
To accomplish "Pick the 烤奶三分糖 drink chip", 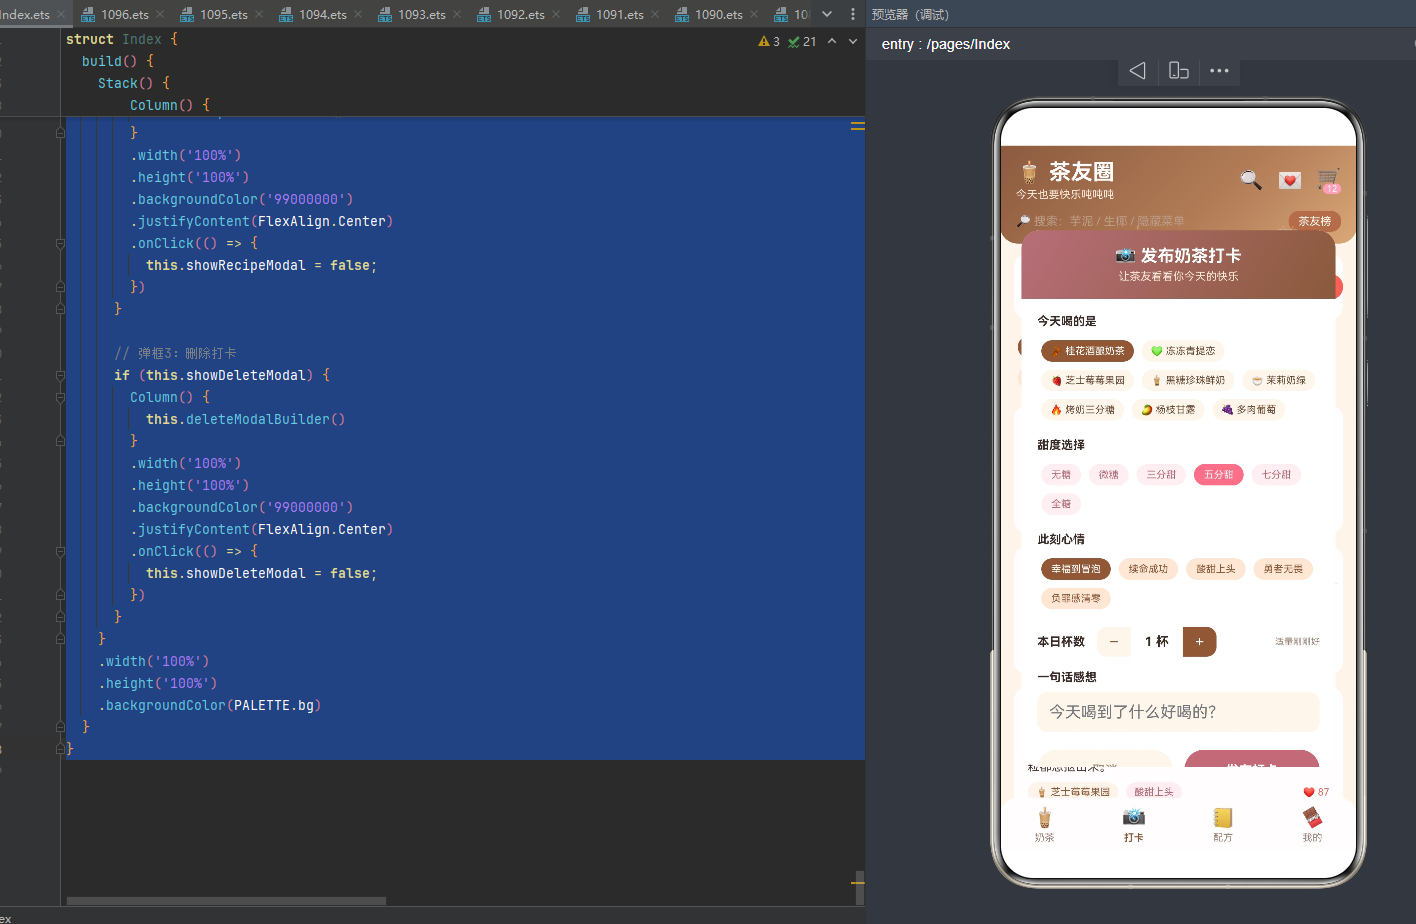I will tap(1082, 409).
